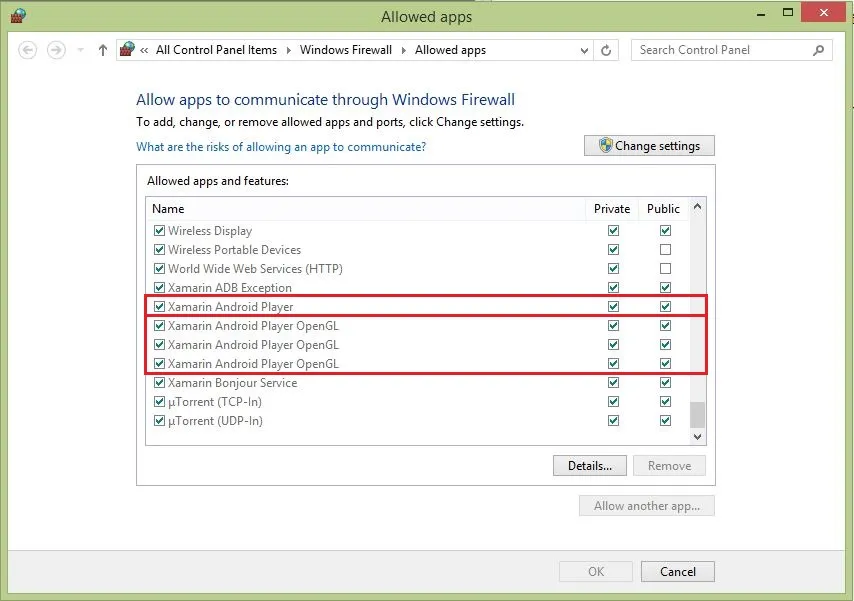The image size is (854, 601).
Task: Select the Xamarin ADB Exception row
Action: [x=418, y=287]
